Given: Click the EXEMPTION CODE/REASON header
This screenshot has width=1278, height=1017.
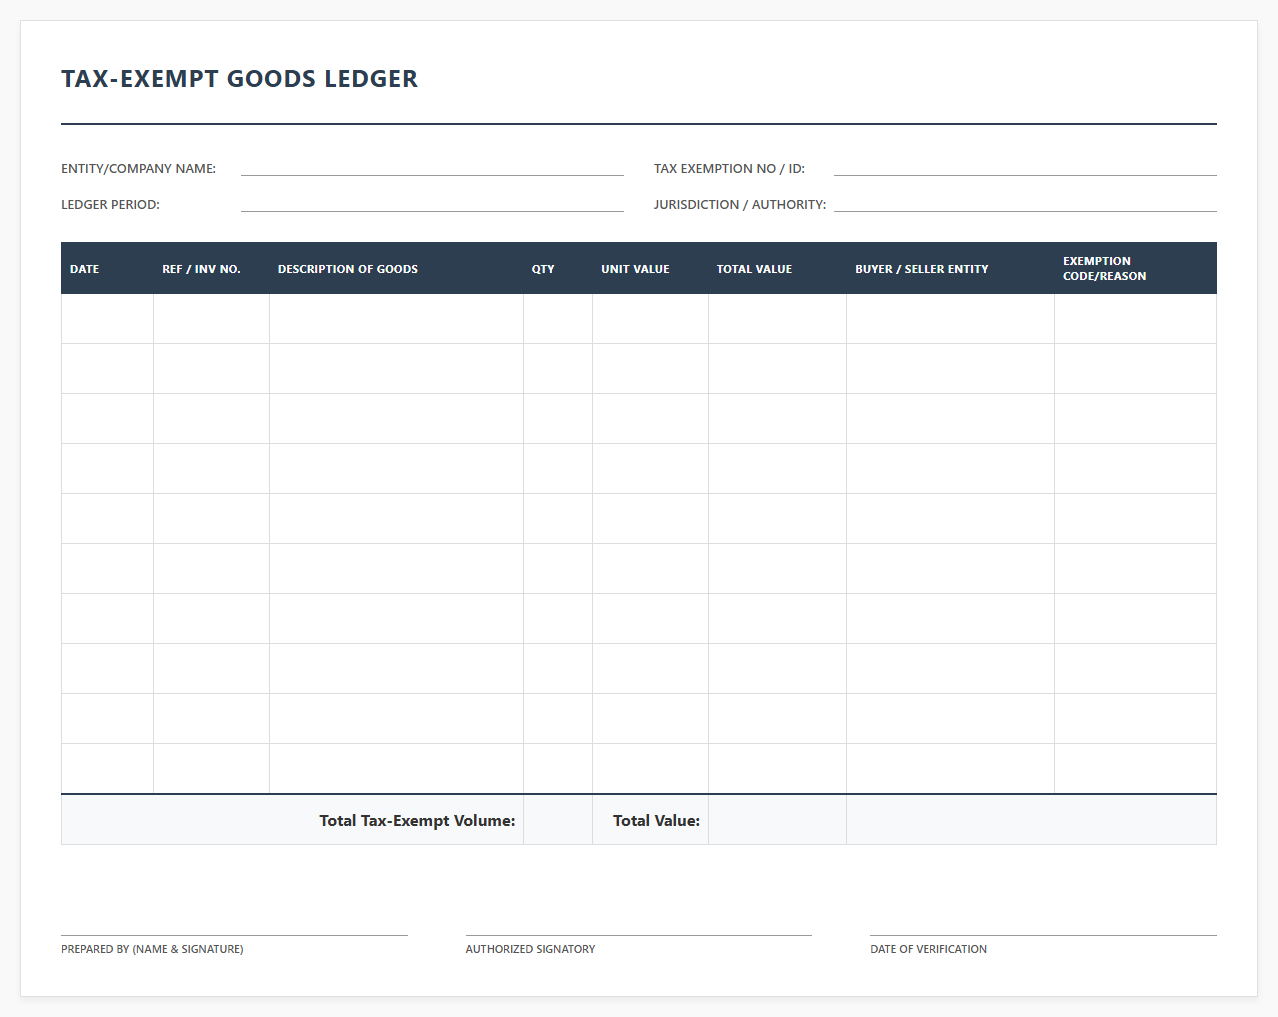Looking at the screenshot, I should 1135,268.
